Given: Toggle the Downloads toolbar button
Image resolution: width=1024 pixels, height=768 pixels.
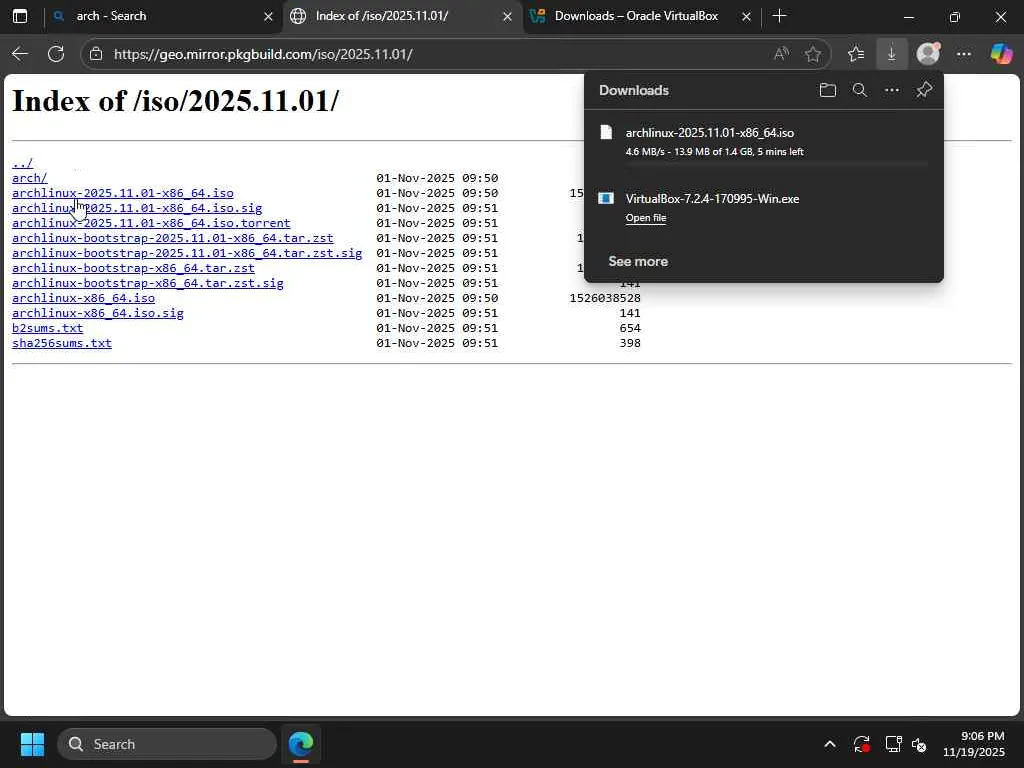Looking at the screenshot, I should pos(891,54).
